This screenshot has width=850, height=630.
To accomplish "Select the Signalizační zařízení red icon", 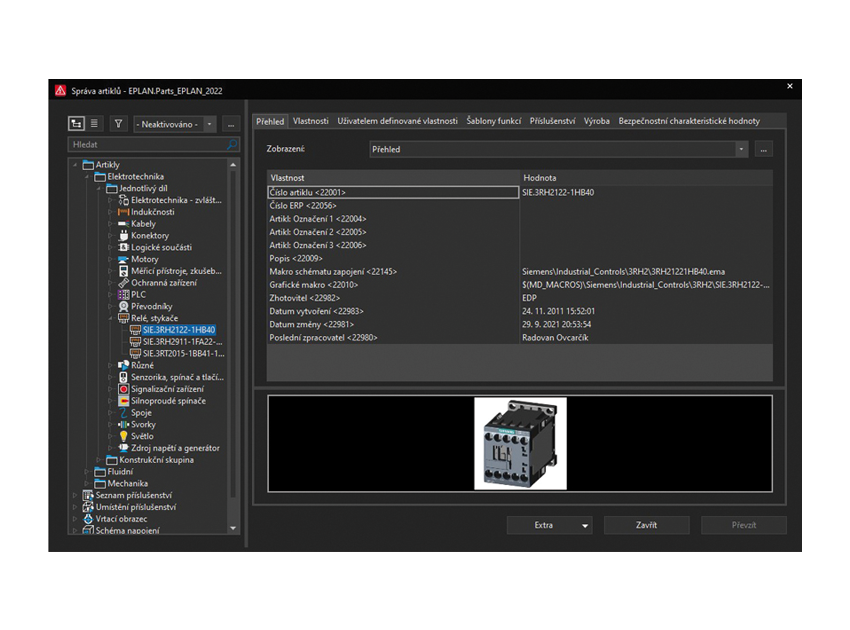I will (x=124, y=389).
